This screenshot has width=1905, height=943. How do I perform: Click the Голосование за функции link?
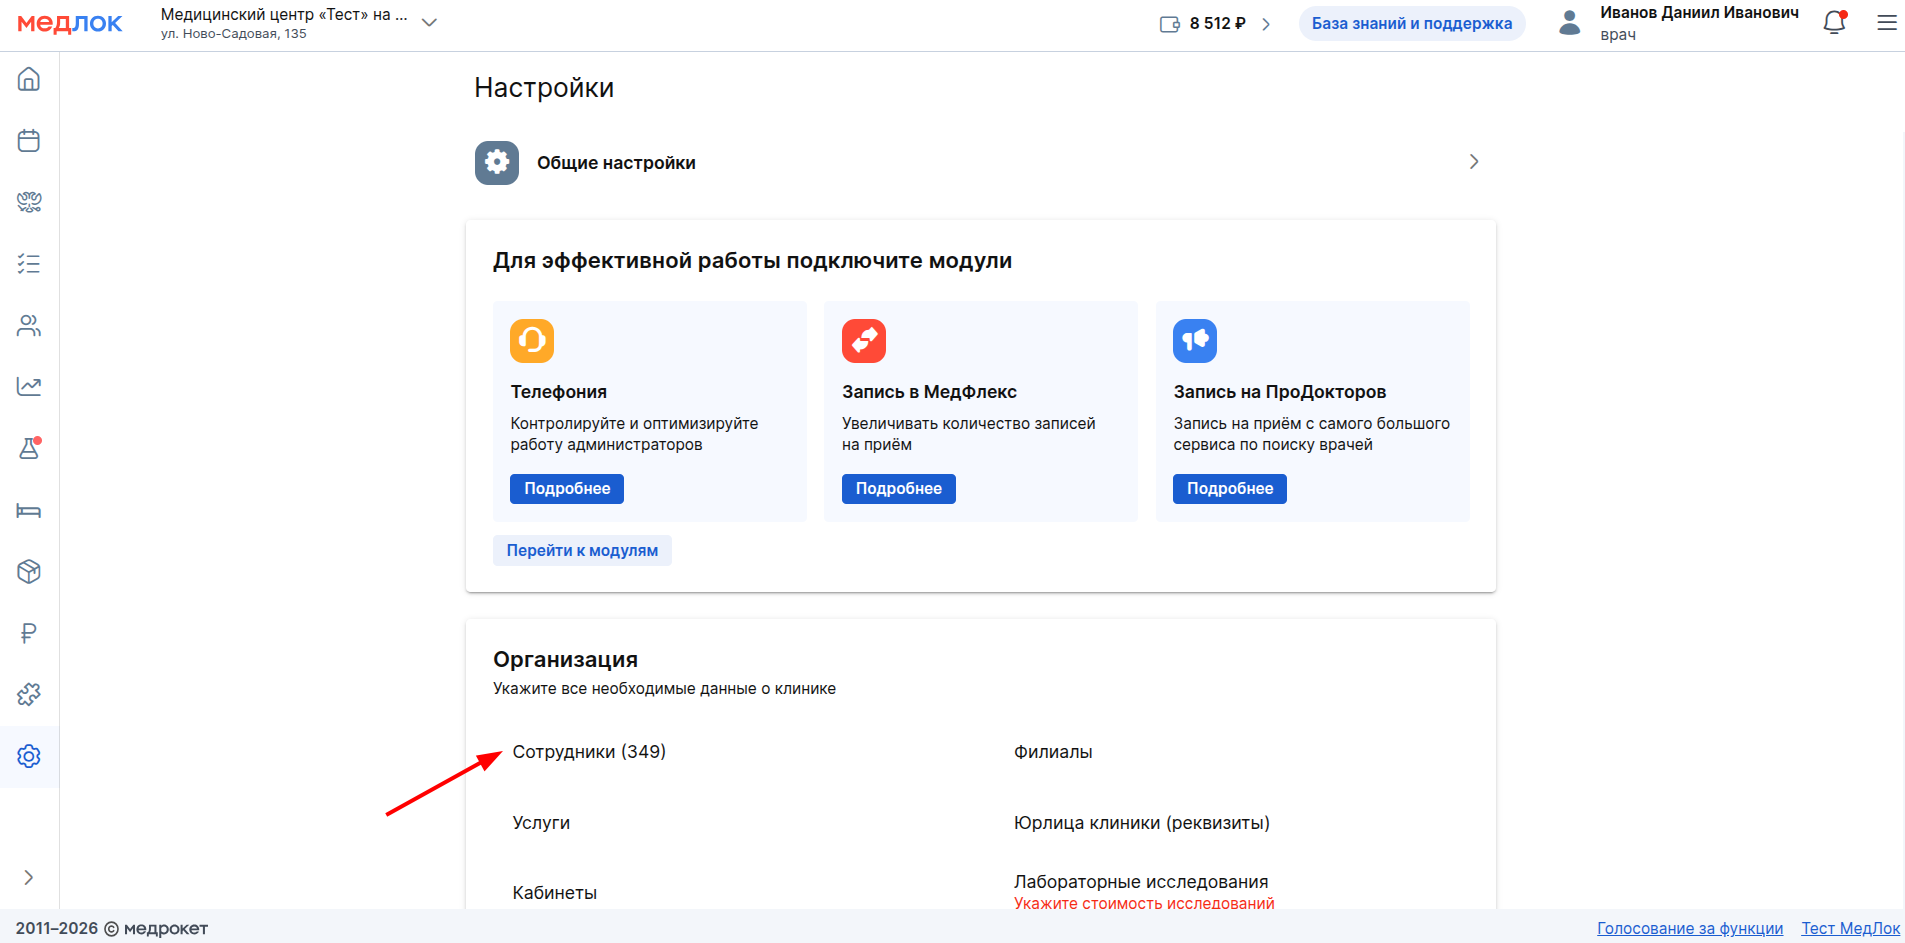pyautogui.click(x=1689, y=928)
